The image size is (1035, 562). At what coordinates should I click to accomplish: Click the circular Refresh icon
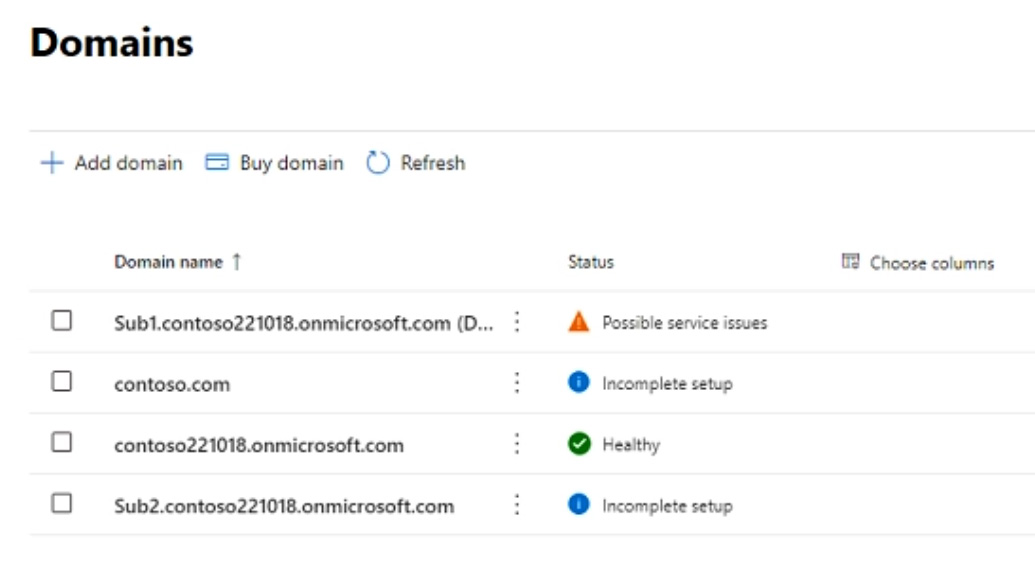click(377, 163)
